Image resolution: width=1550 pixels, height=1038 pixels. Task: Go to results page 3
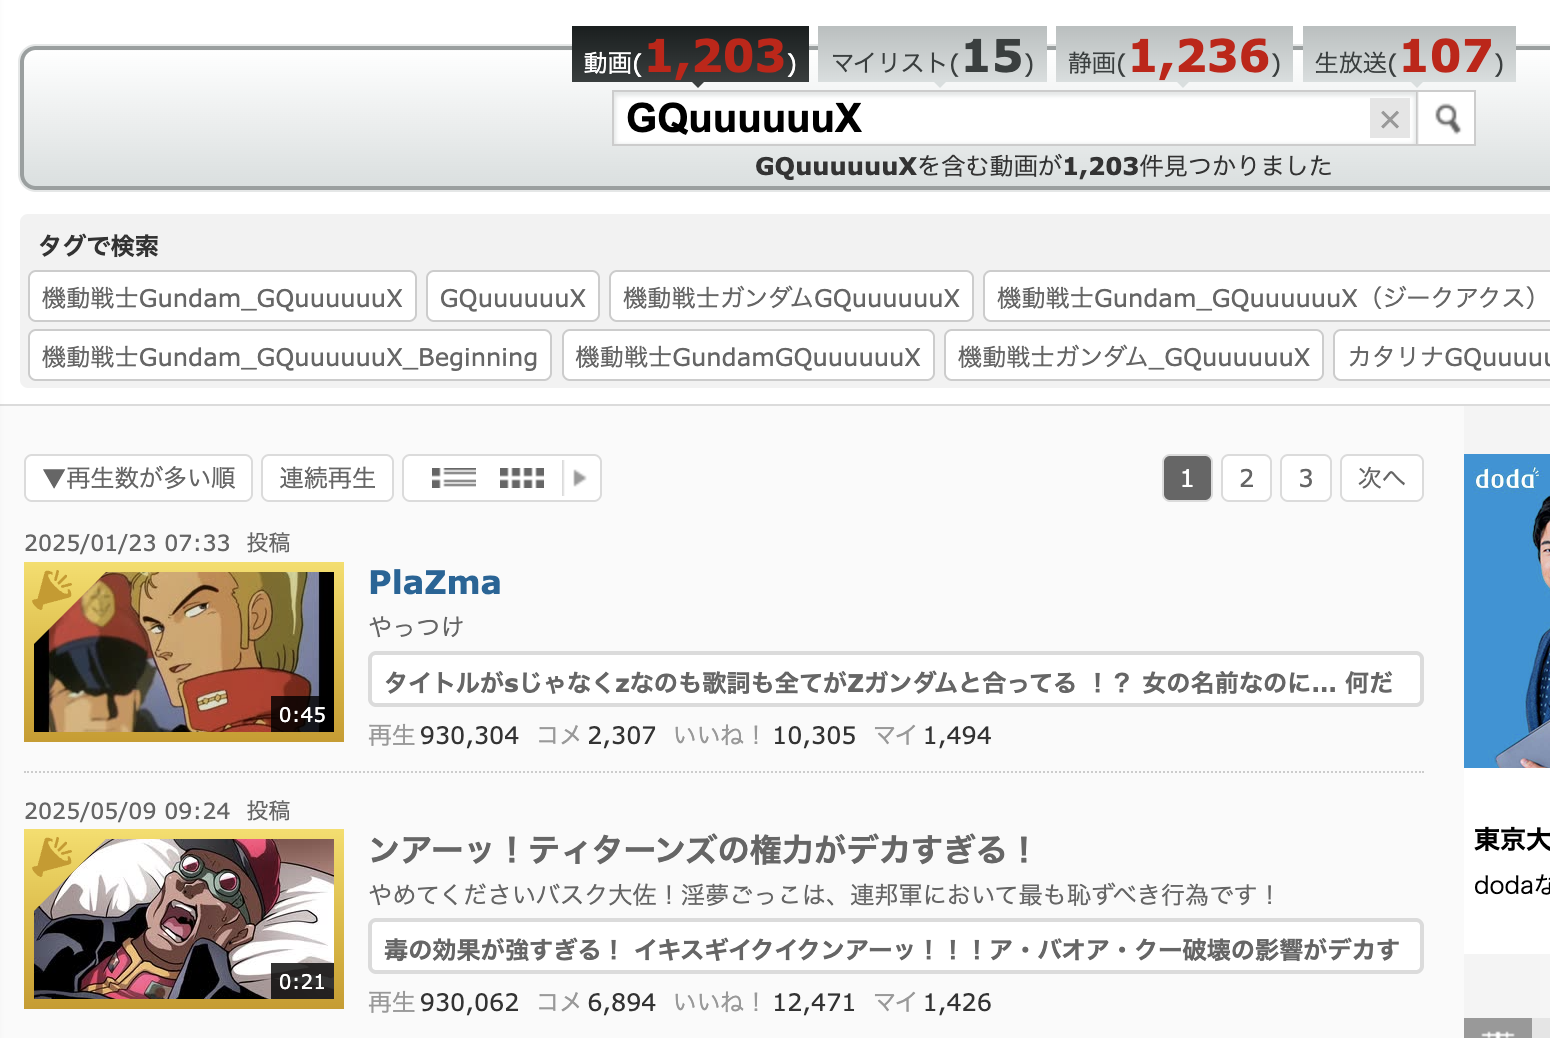point(1305,478)
